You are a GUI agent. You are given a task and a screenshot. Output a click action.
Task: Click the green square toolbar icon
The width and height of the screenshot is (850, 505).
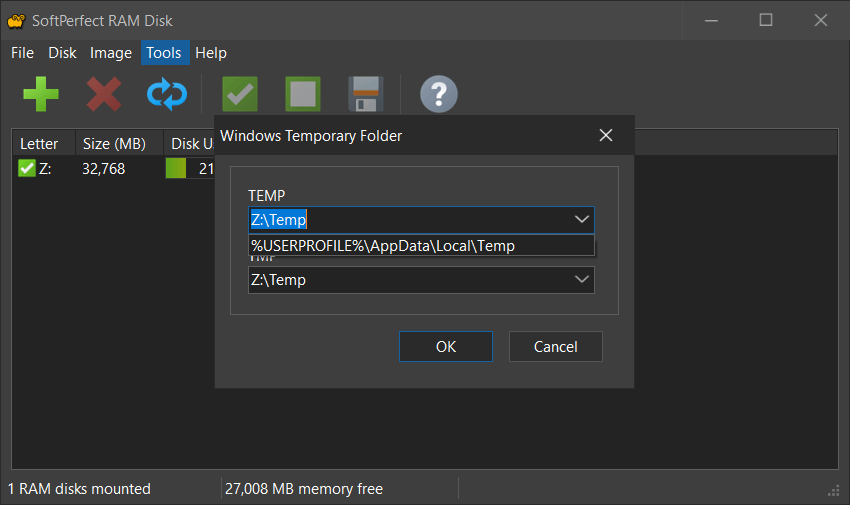click(x=302, y=94)
